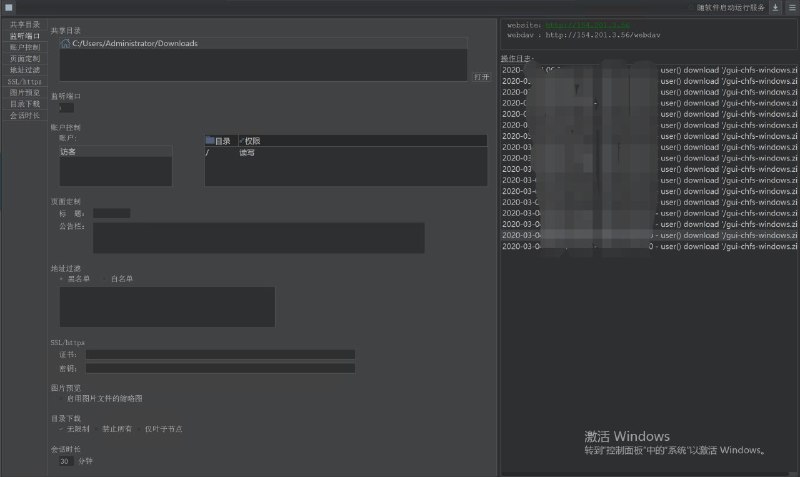Choose 禁止所有 under directory download
The height and width of the screenshot is (477, 800).
[97, 428]
